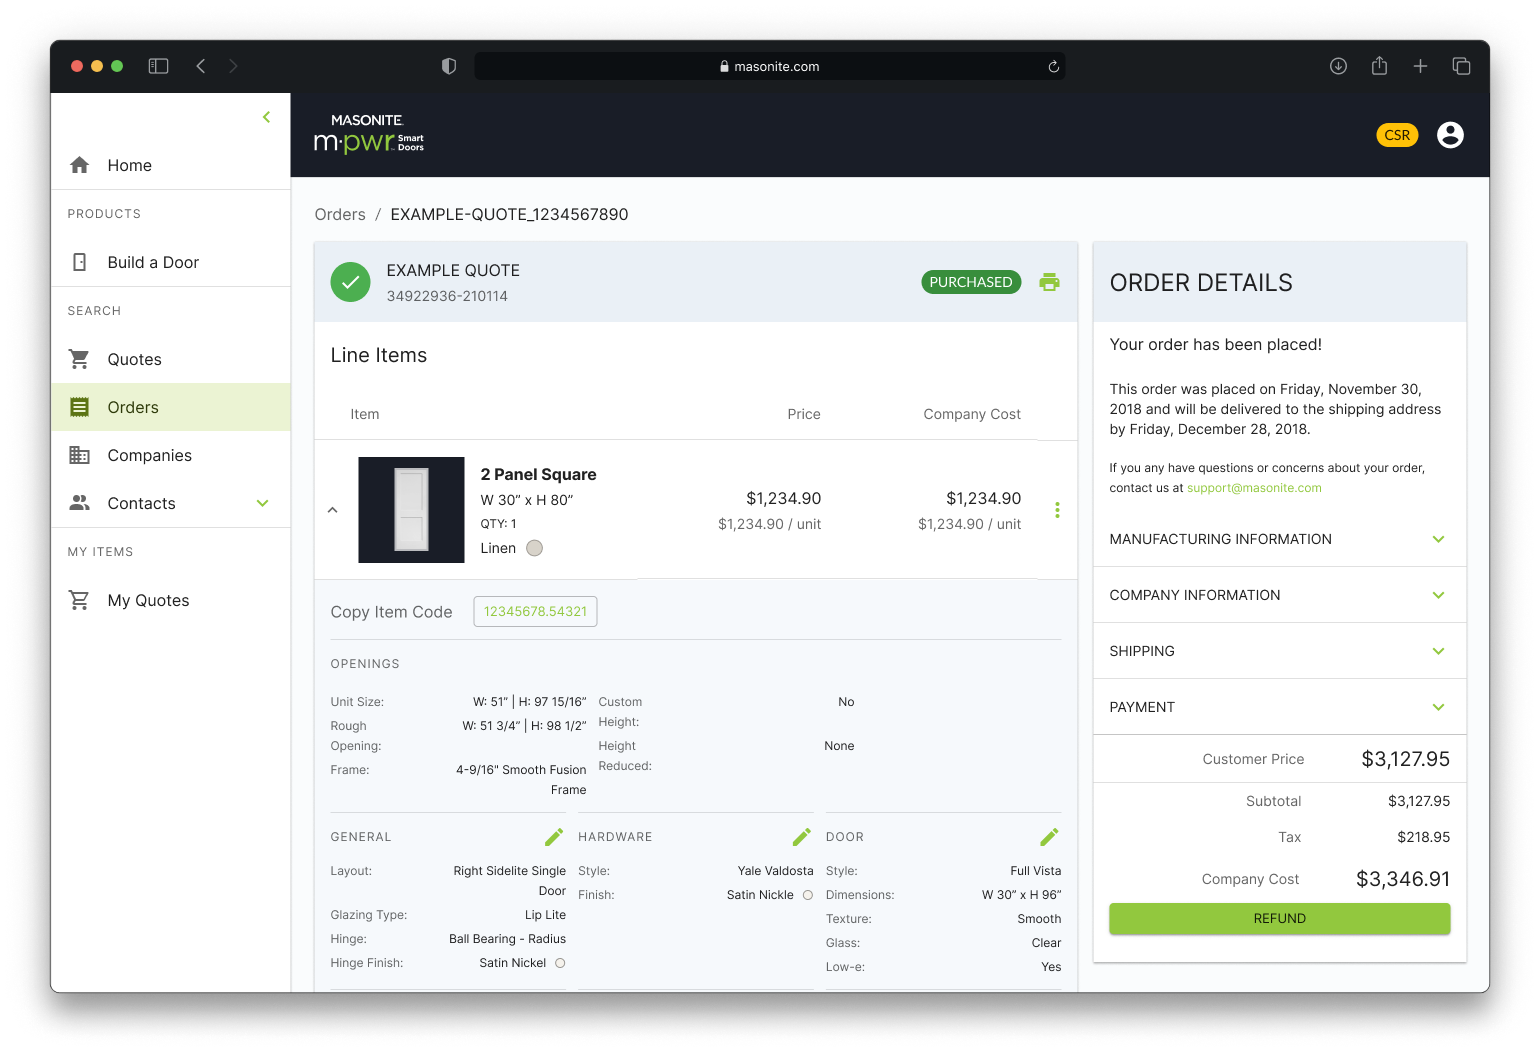The width and height of the screenshot is (1540, 1053).
Task: Open the three-dot menu for 2 Panel Square
Action: click(1057, 510)
